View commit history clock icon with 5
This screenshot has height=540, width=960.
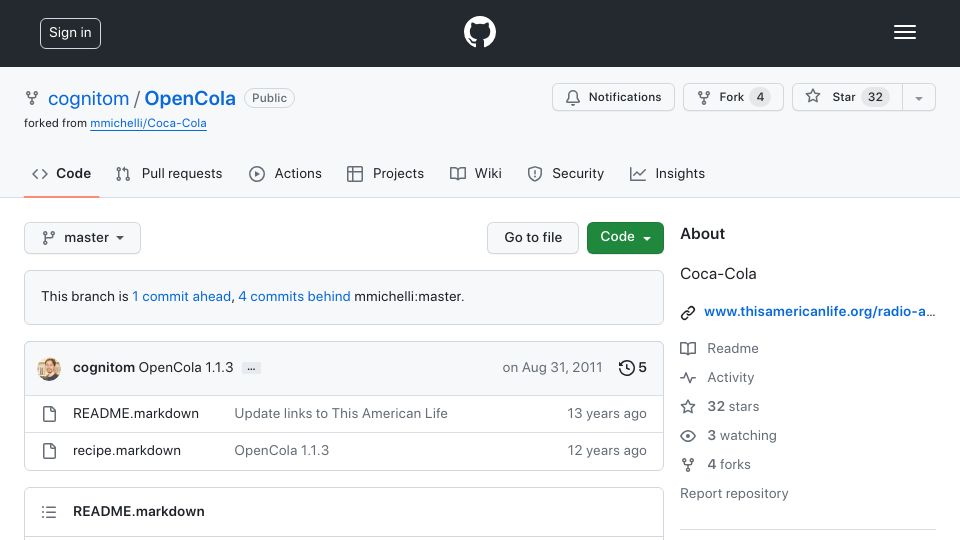[632, 367]
